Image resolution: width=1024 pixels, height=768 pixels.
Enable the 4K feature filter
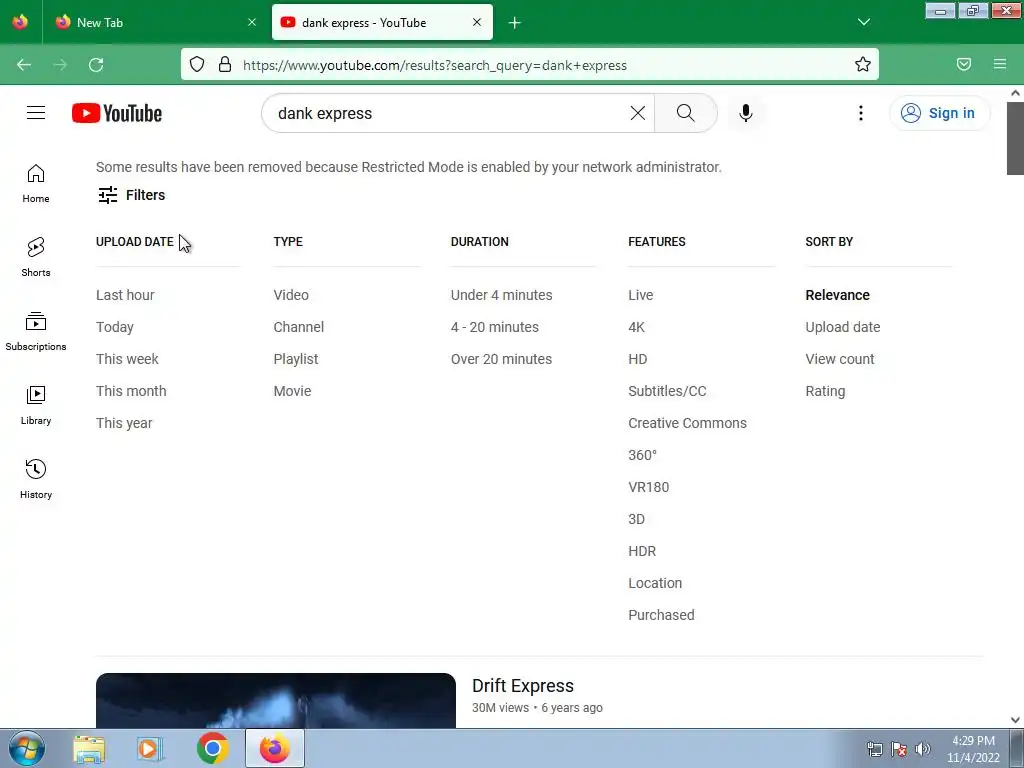637,327
